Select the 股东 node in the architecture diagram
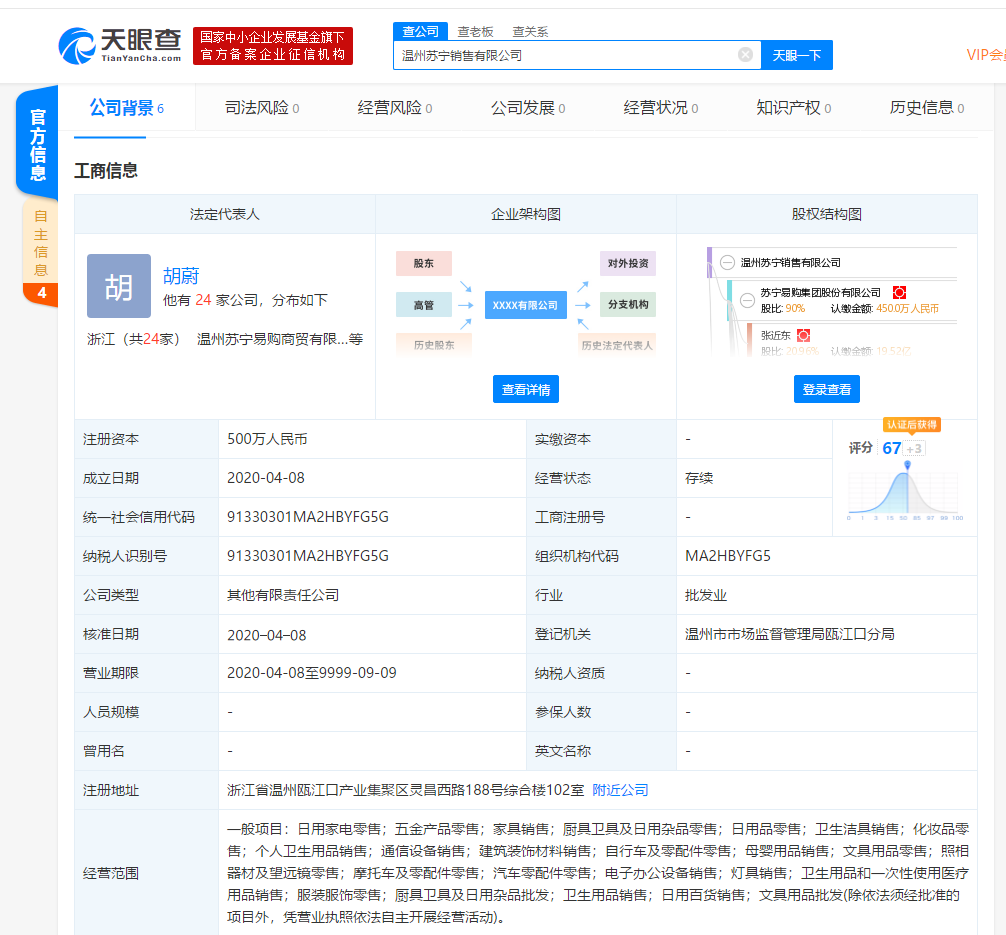 pyautogui.click(x=424, y=263)
